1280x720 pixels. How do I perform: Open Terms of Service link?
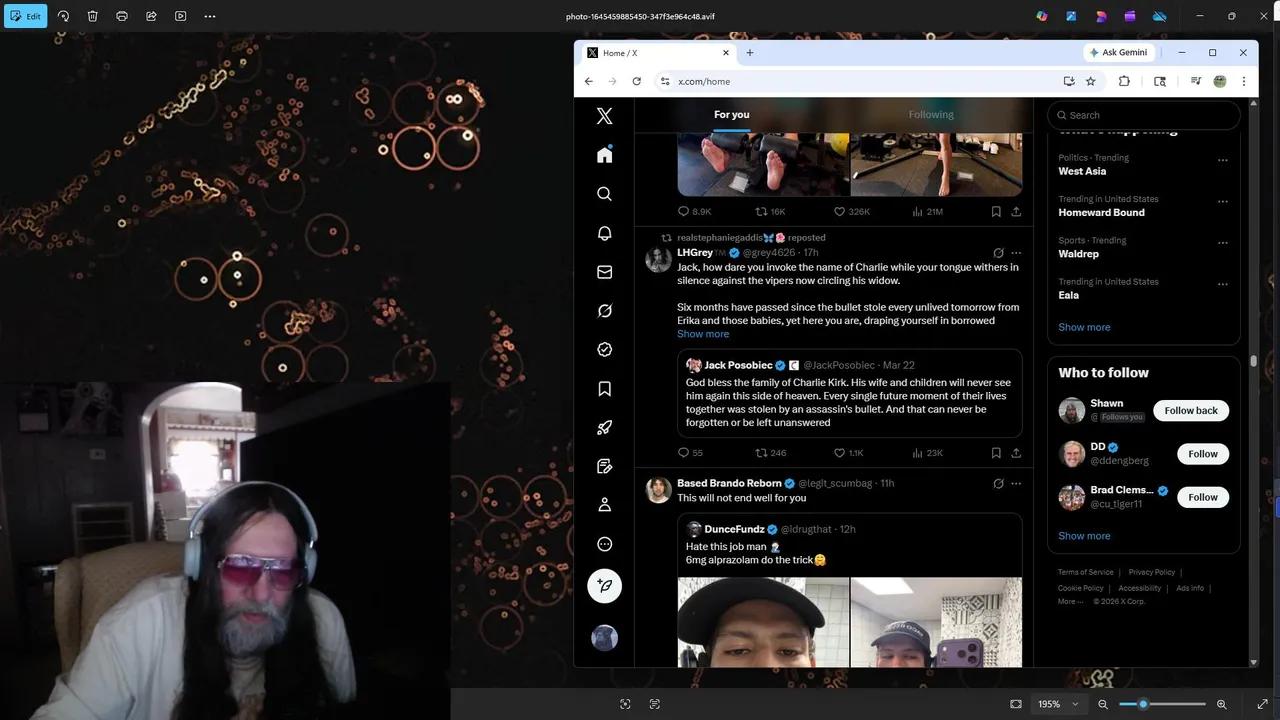tap(1085, 572)
